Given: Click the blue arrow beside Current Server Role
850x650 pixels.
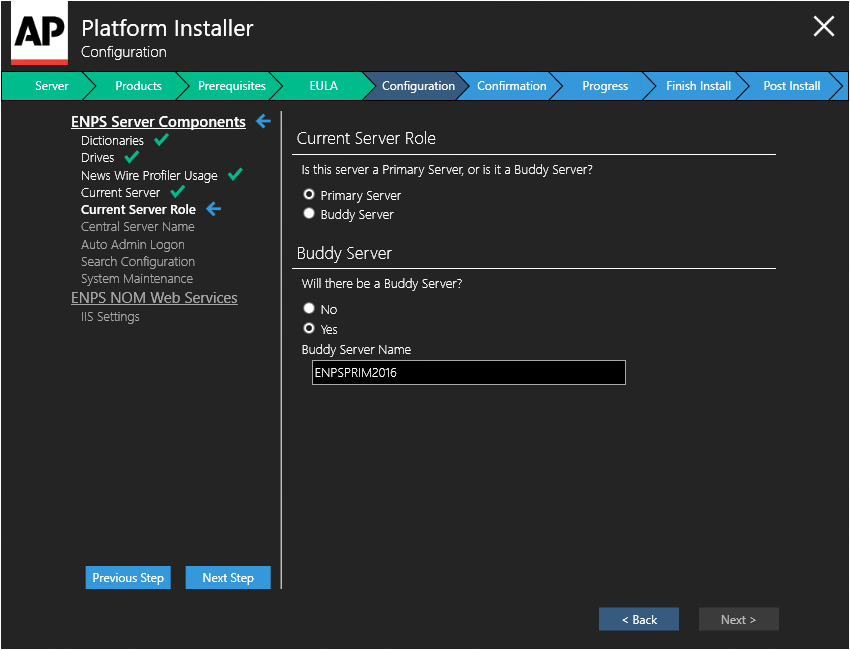Looking at the screenshot, I should [x=214, y=209].
